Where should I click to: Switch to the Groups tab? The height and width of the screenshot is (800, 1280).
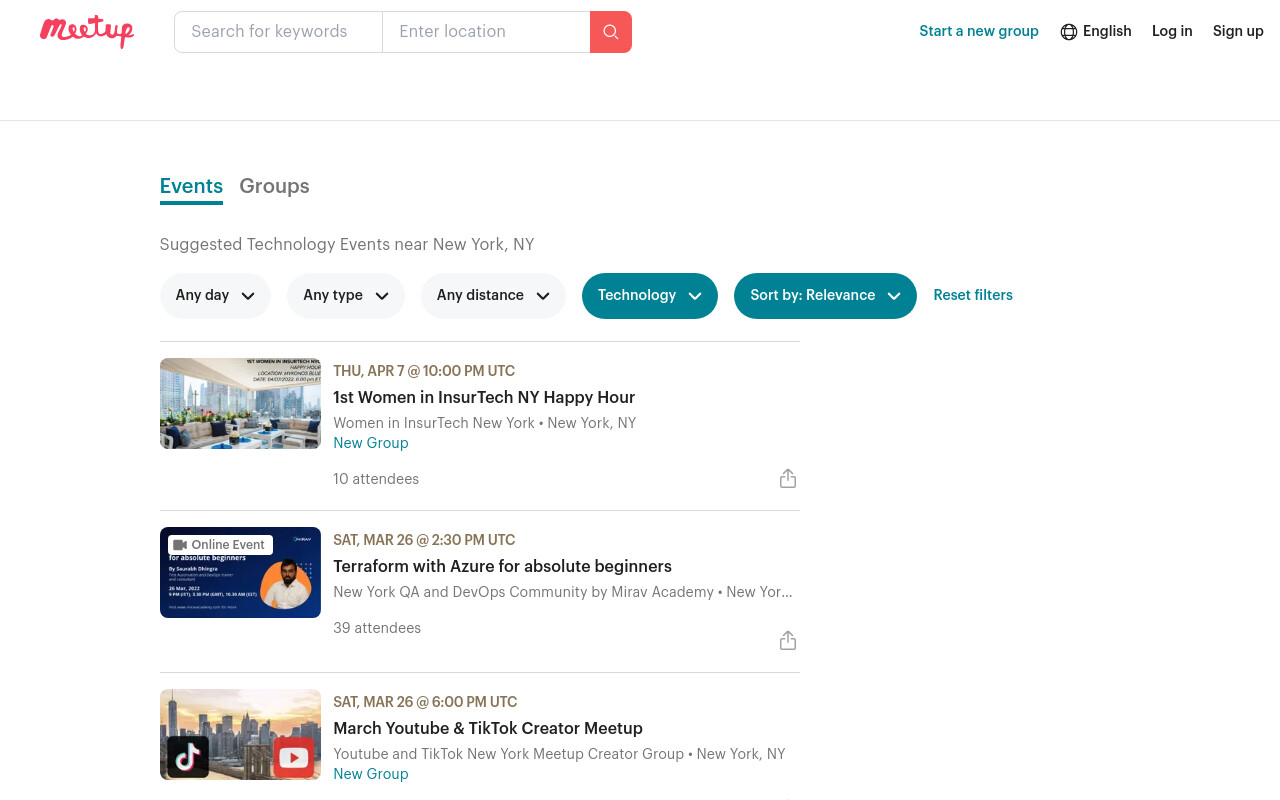[x=274, y=187]
